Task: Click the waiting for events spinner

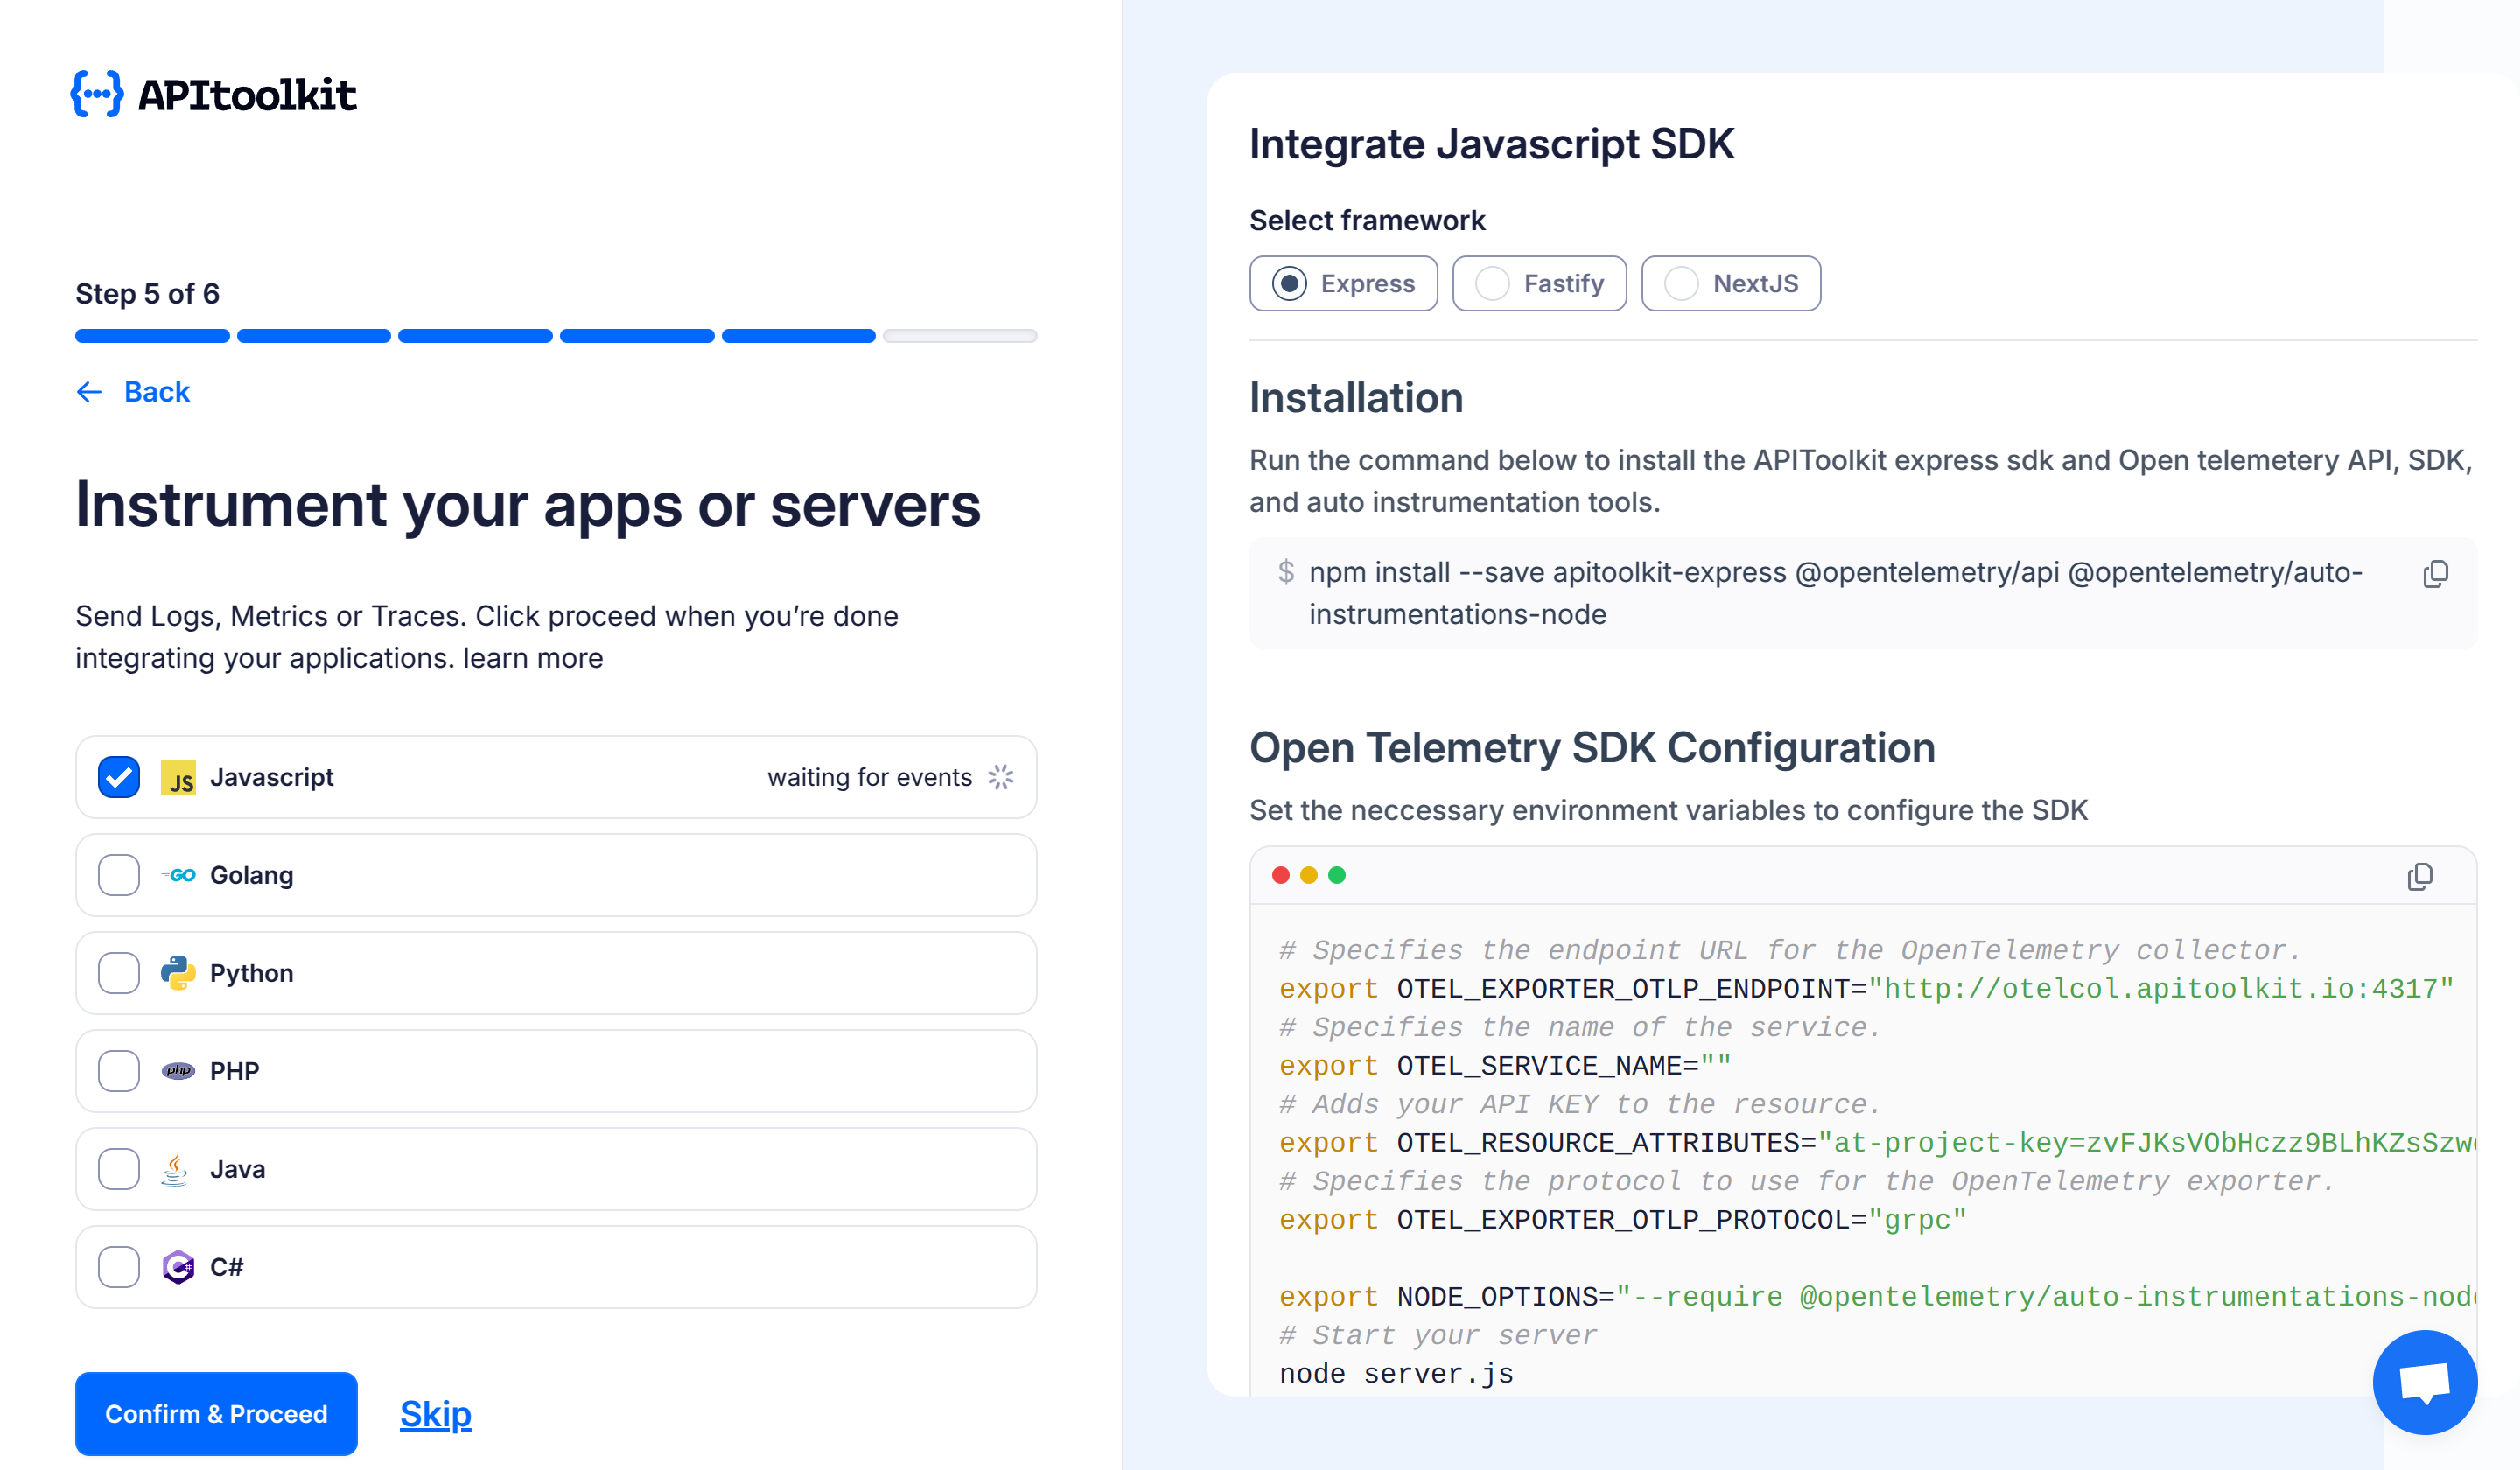Action: coord(1001,777)
